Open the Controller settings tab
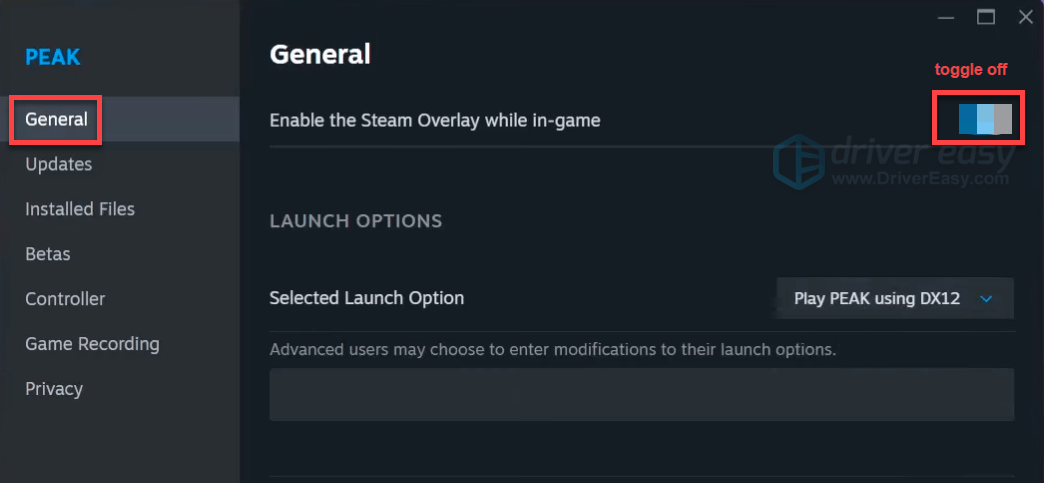Screen dimensions: 1044x483 65,299
